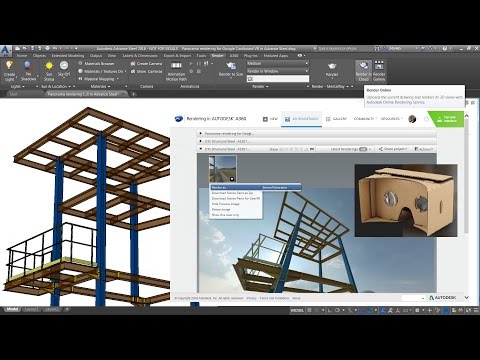The image size is (480, 360).
Task: Open the Materials Browser
Action: click(x=96, y=63)
